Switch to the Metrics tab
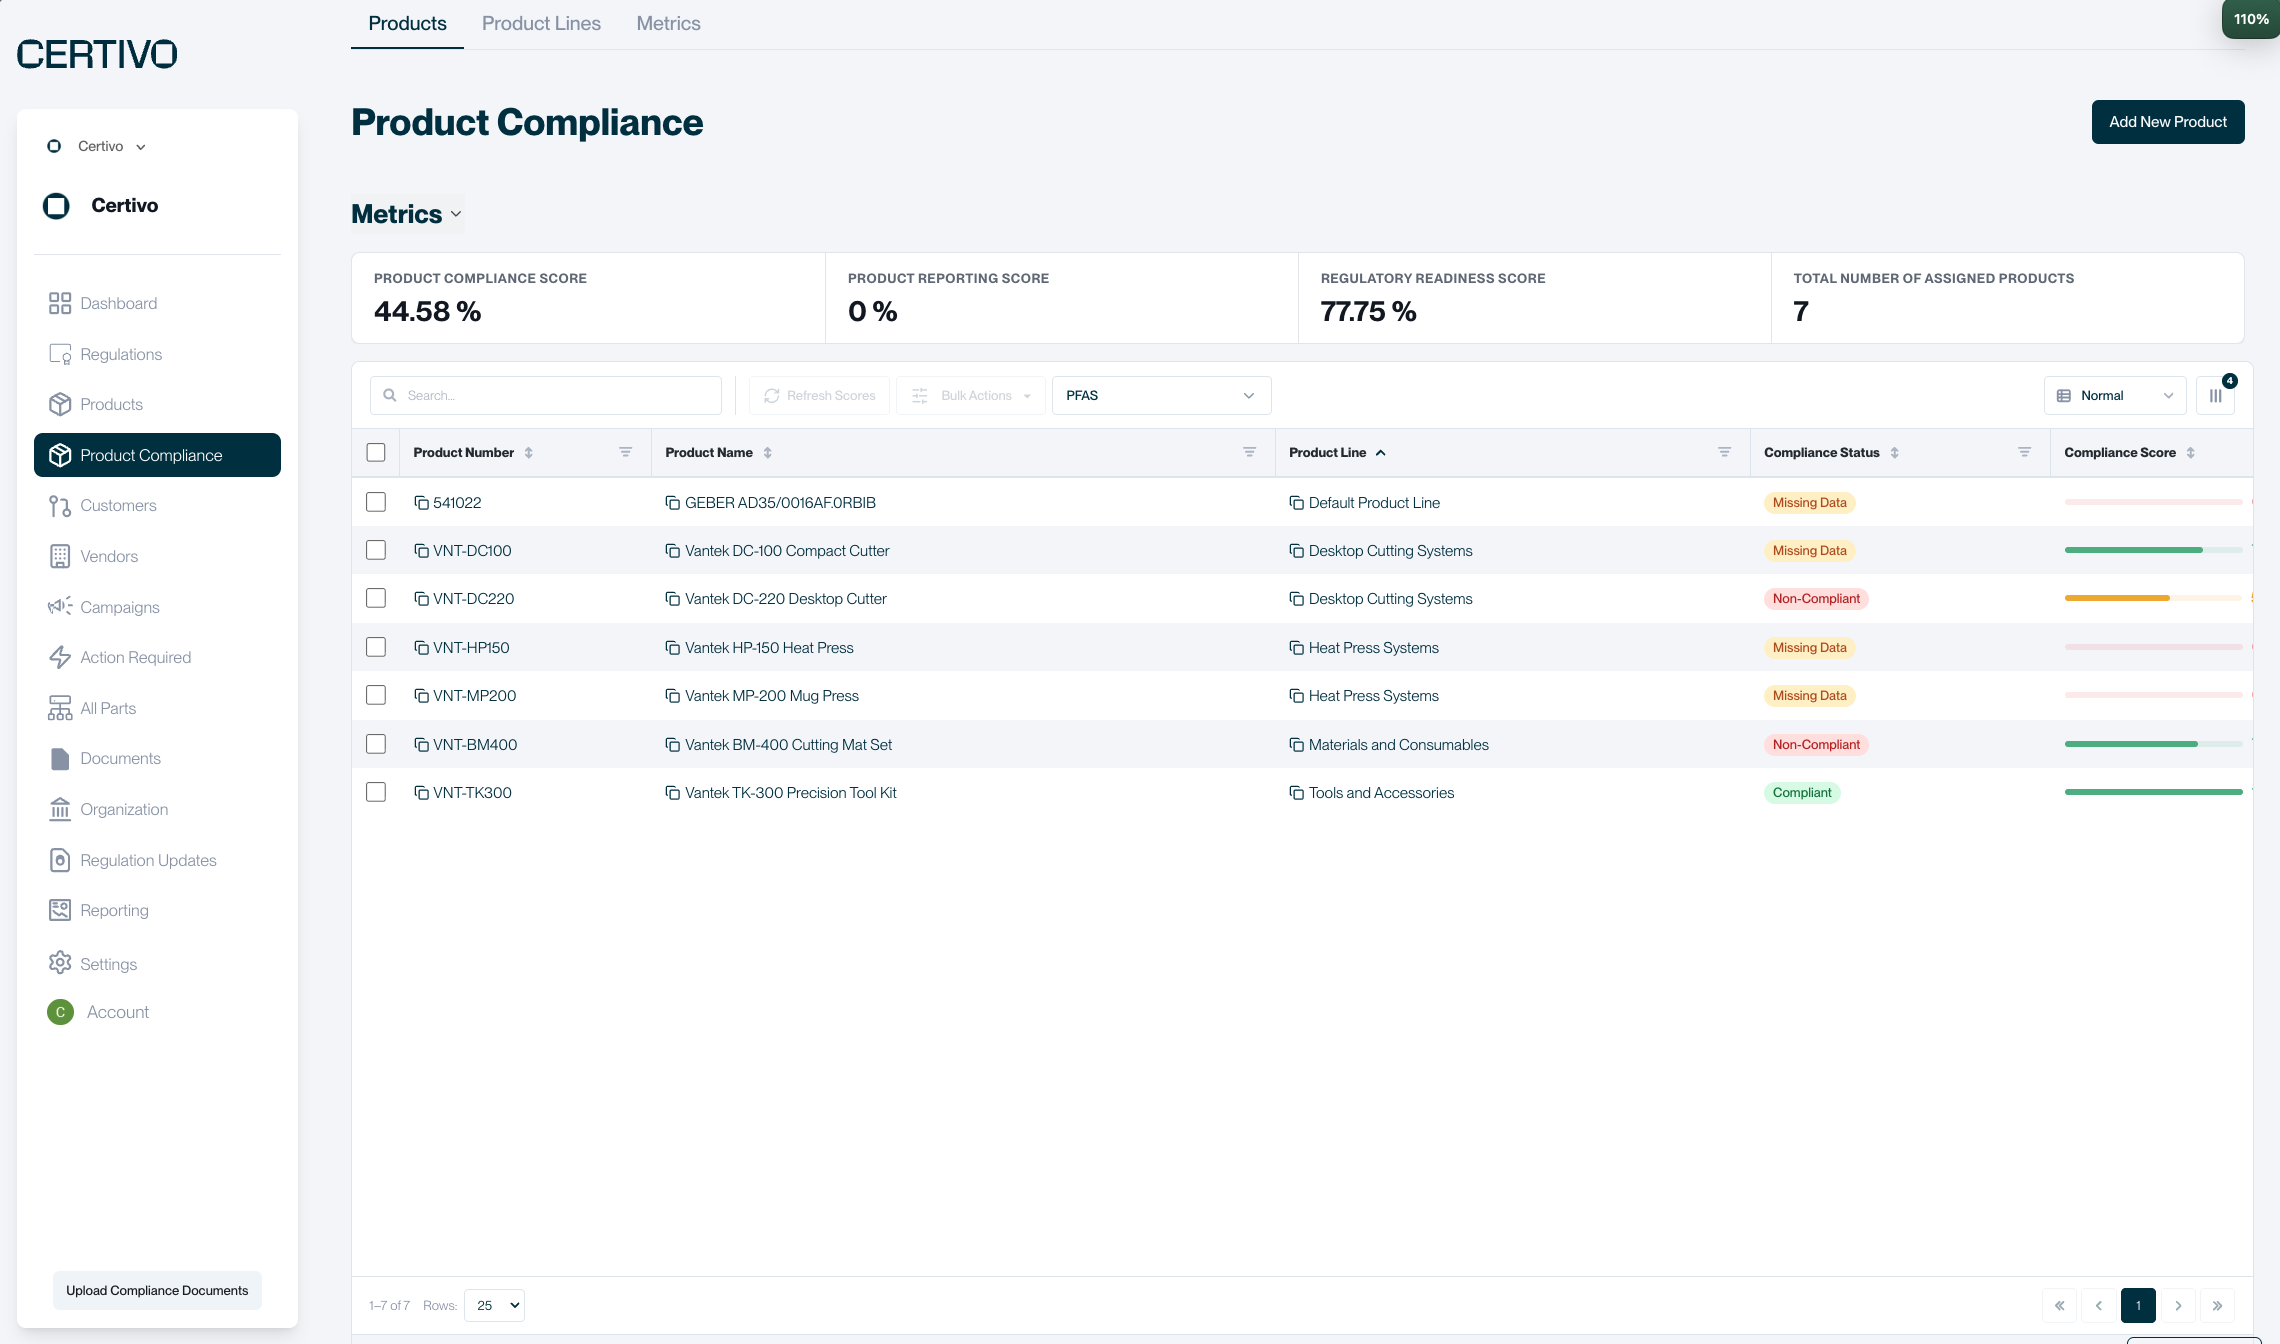 [668, 23]
